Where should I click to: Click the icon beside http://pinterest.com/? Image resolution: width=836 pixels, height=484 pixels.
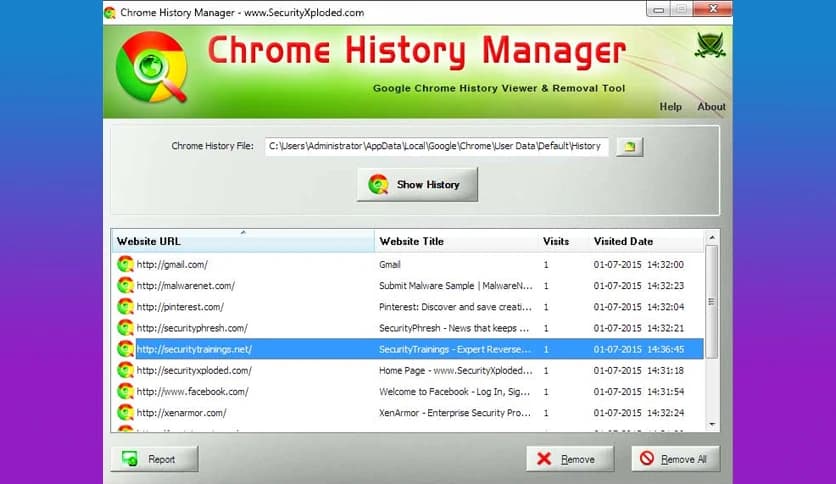(x=125, y=306)
